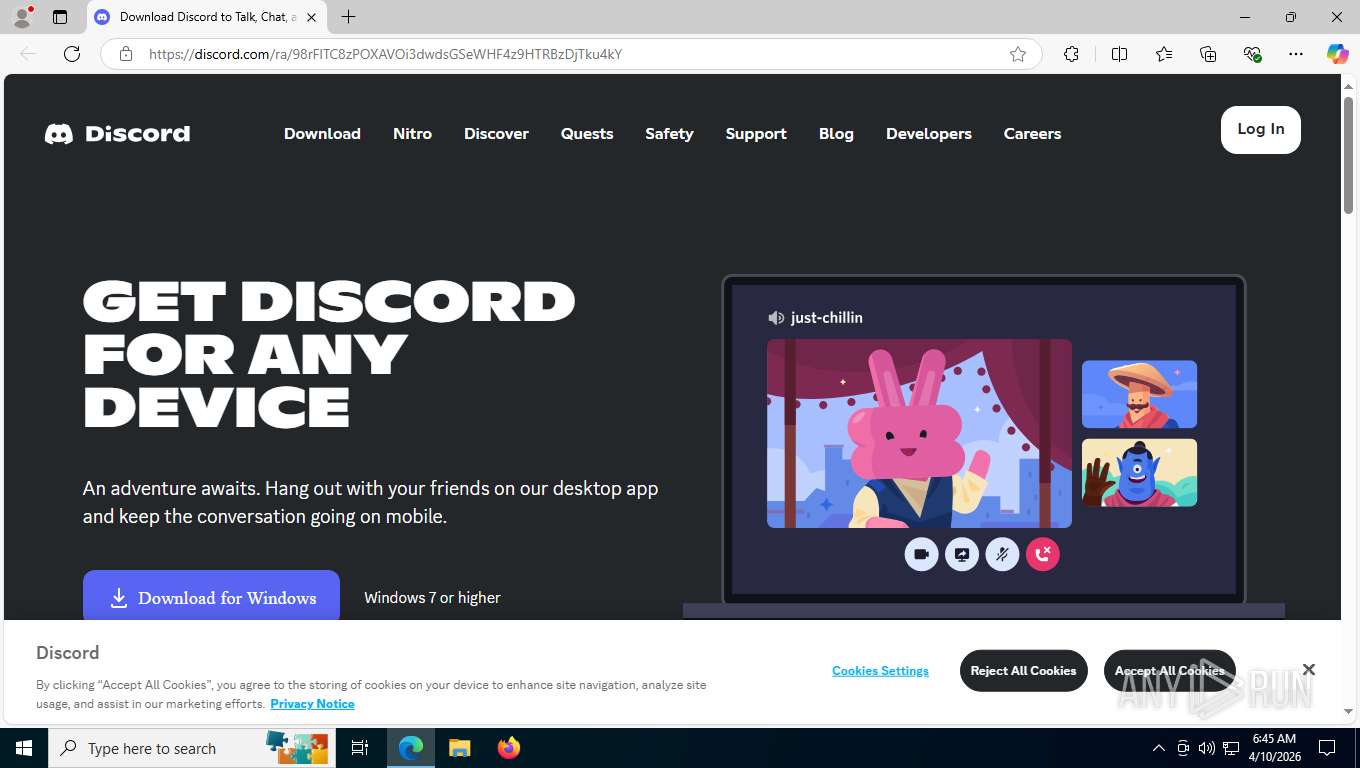
Task: Open the Blog nav item
Action: pyautogui.click(x=836, y=134)
